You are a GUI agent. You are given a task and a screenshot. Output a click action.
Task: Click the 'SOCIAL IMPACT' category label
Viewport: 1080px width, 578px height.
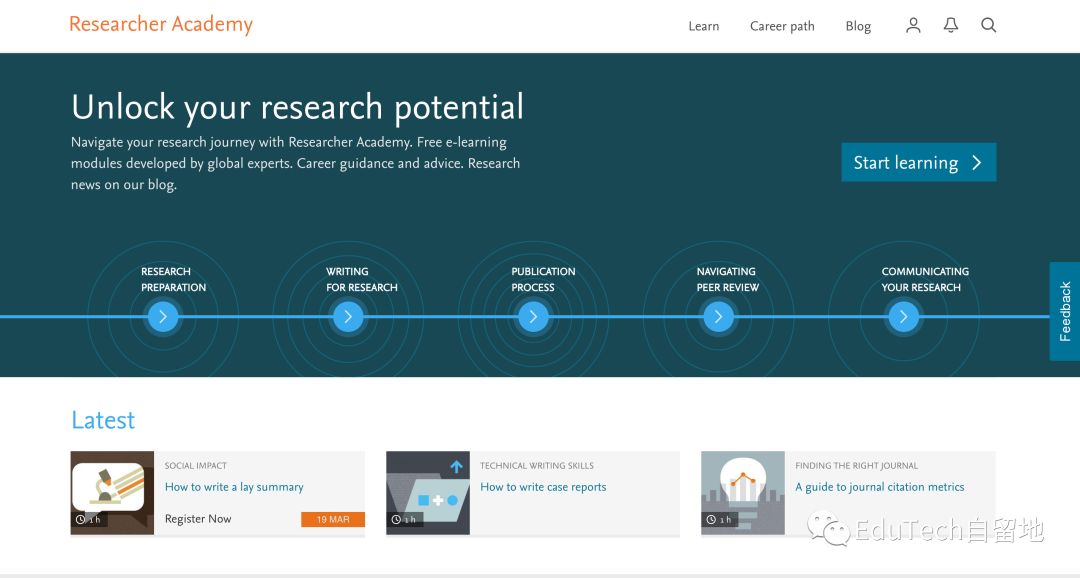tap(196, 466)
